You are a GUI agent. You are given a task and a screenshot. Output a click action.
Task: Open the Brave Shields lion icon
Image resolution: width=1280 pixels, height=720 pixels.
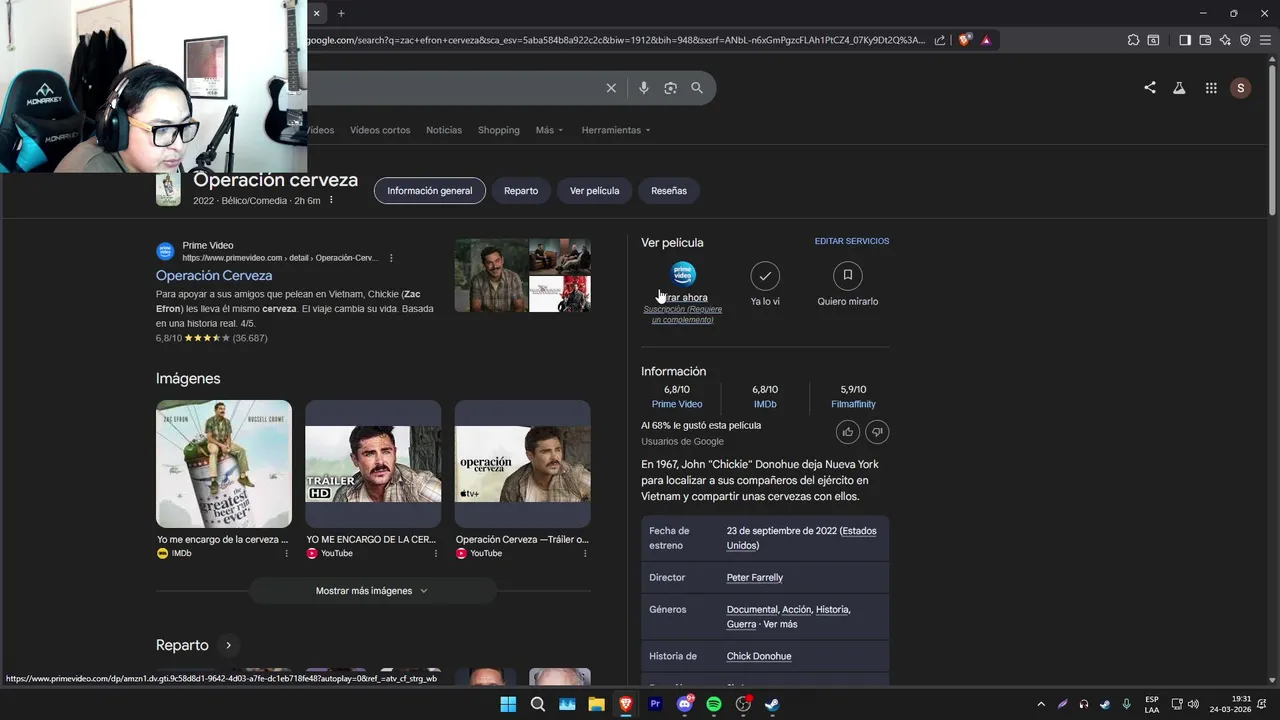[964, 40]
